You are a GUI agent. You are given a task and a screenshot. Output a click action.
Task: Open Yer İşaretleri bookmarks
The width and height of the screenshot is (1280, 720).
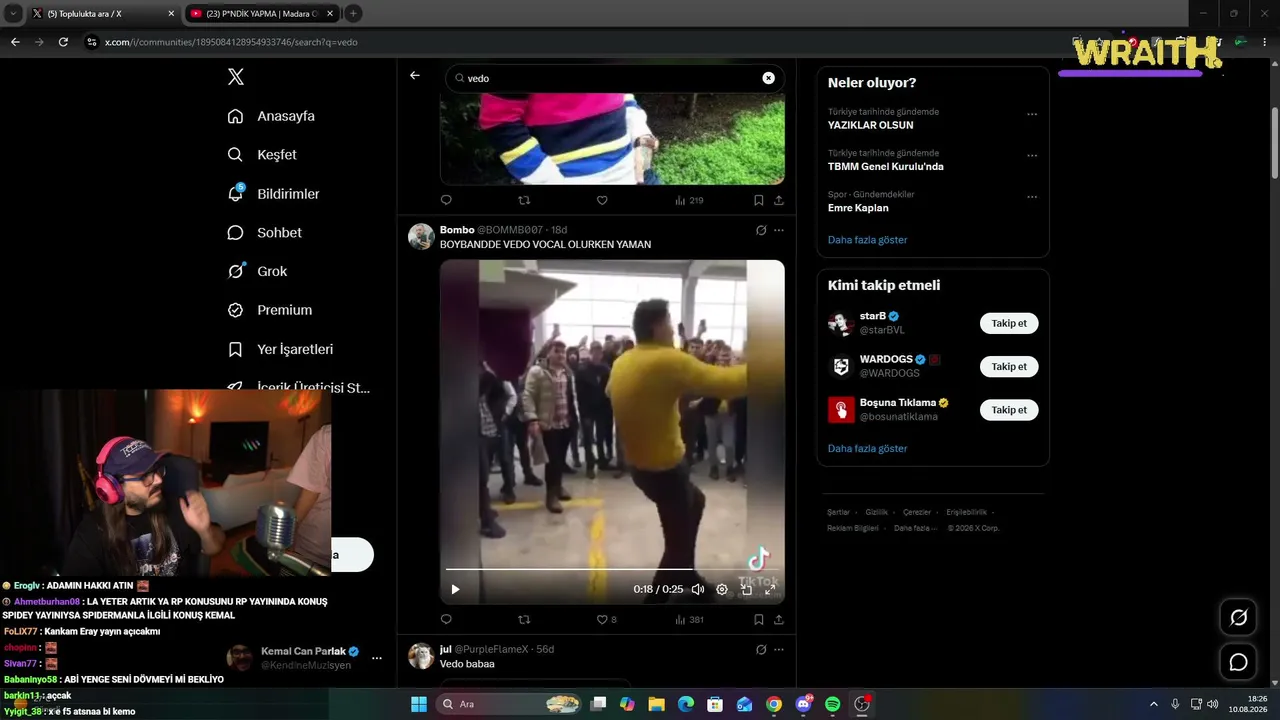click(x=280, y=349)
